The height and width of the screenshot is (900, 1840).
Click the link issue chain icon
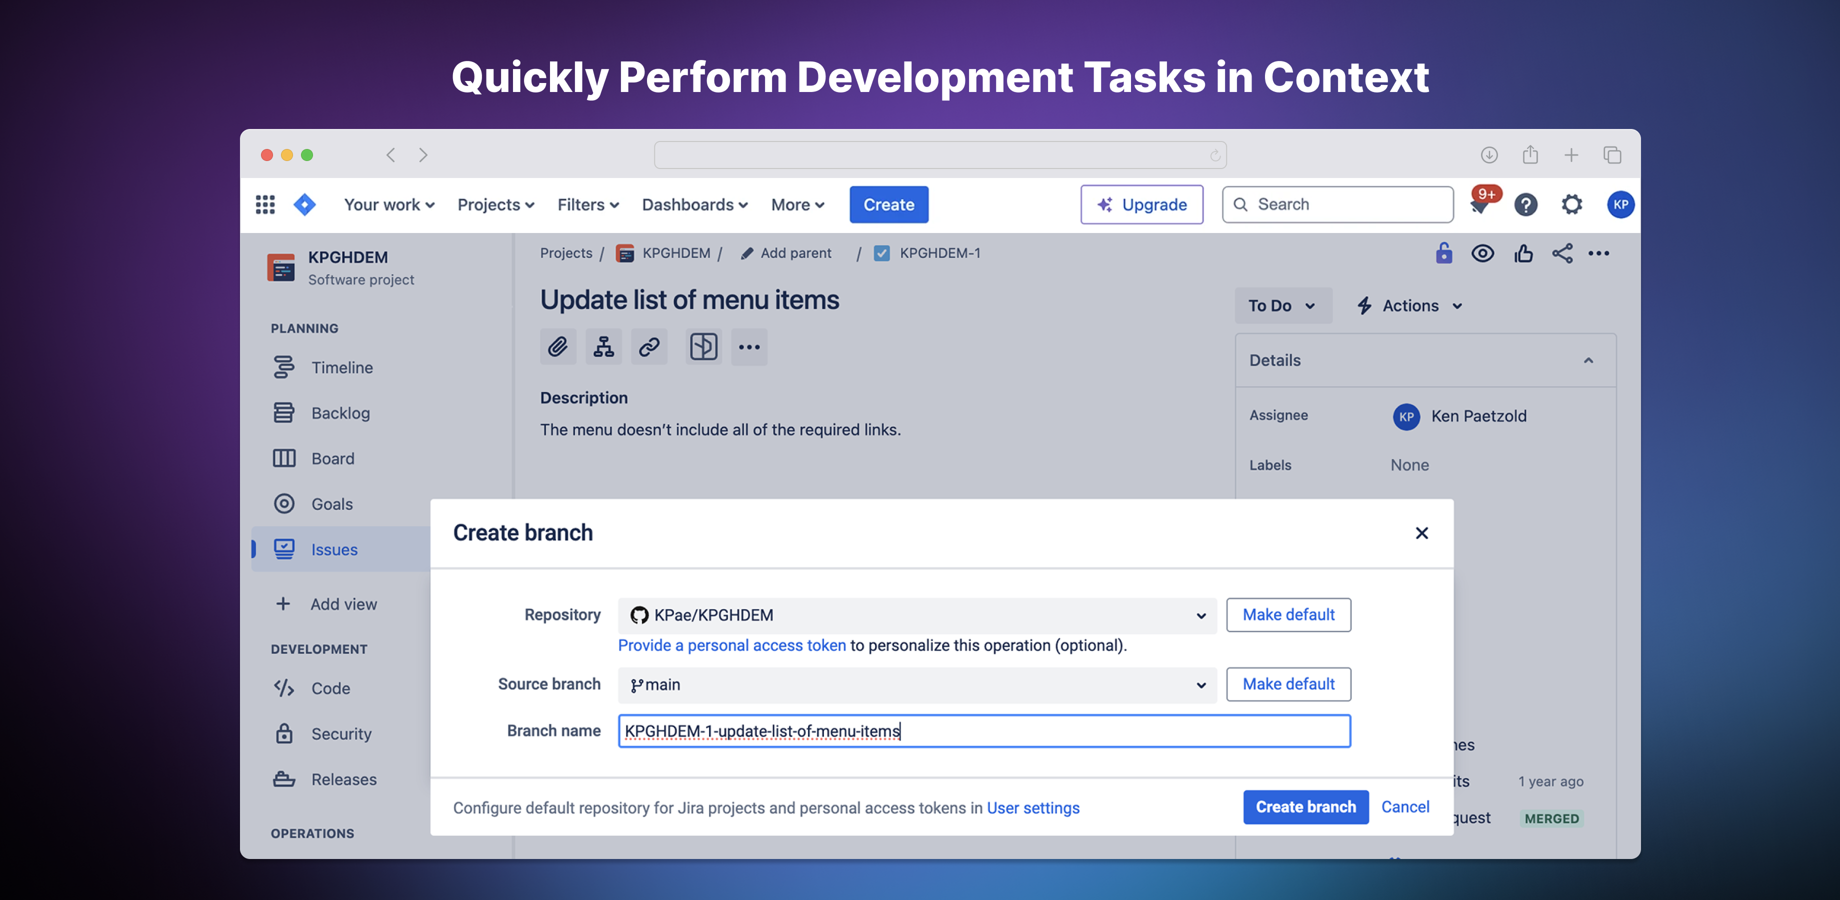pyautogui.click(x=649, y=347)
